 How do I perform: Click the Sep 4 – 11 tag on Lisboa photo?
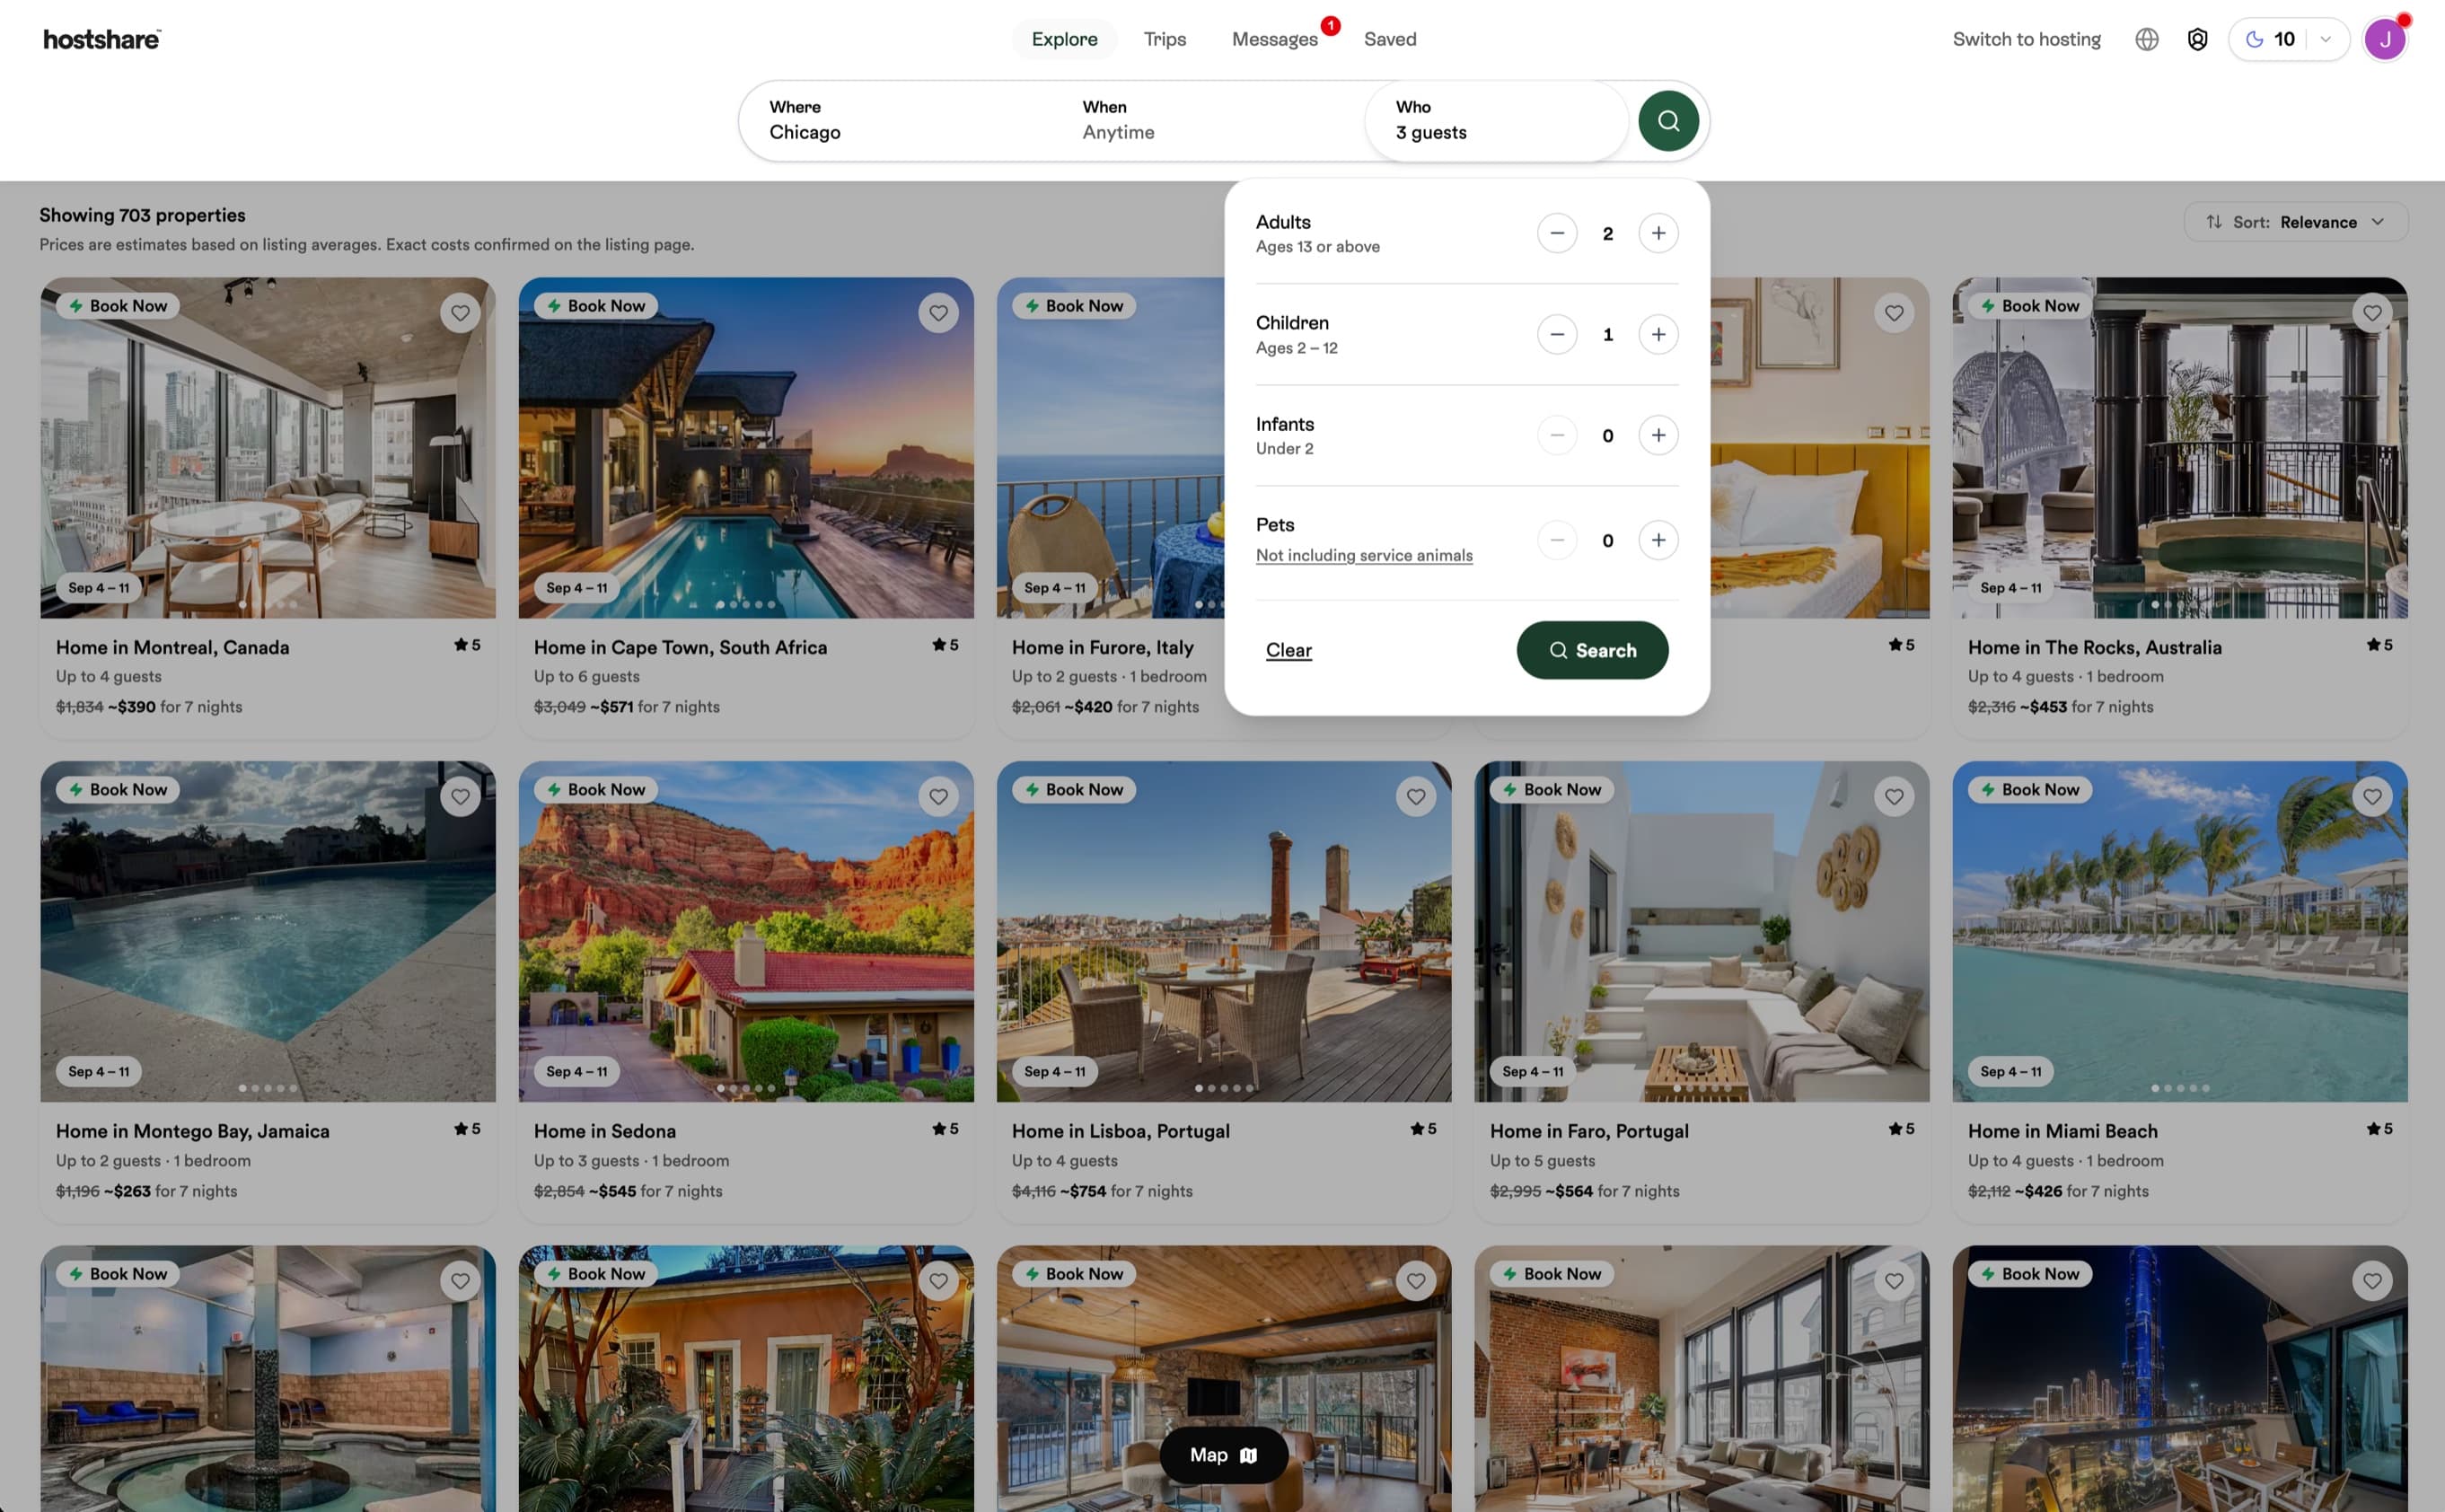tap(1054, 1072)
